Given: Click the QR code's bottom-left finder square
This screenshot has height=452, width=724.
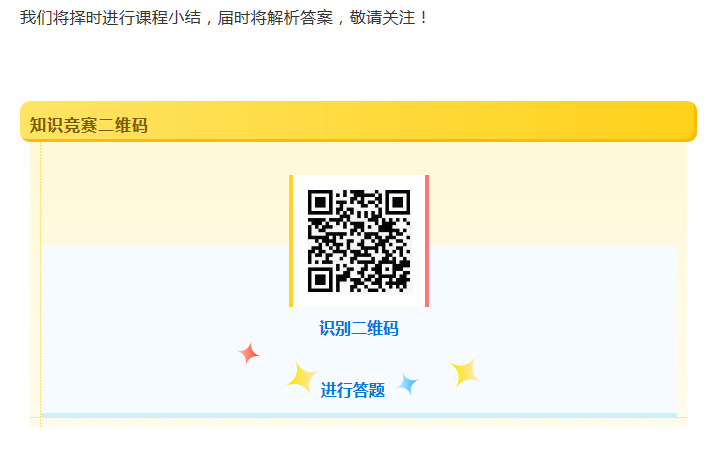Looking at the screenshot, I should 320,280.
